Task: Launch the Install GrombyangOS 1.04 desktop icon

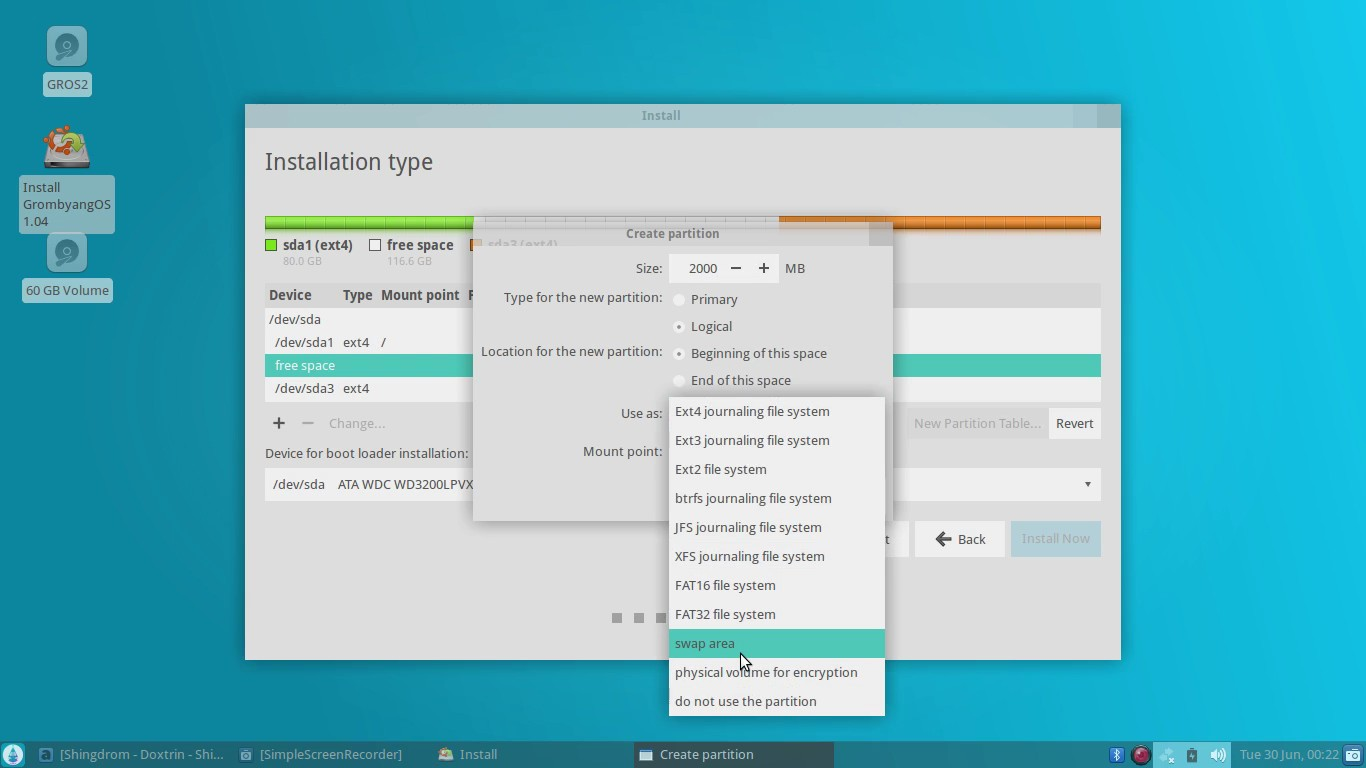Action: (x=67, y=148)
